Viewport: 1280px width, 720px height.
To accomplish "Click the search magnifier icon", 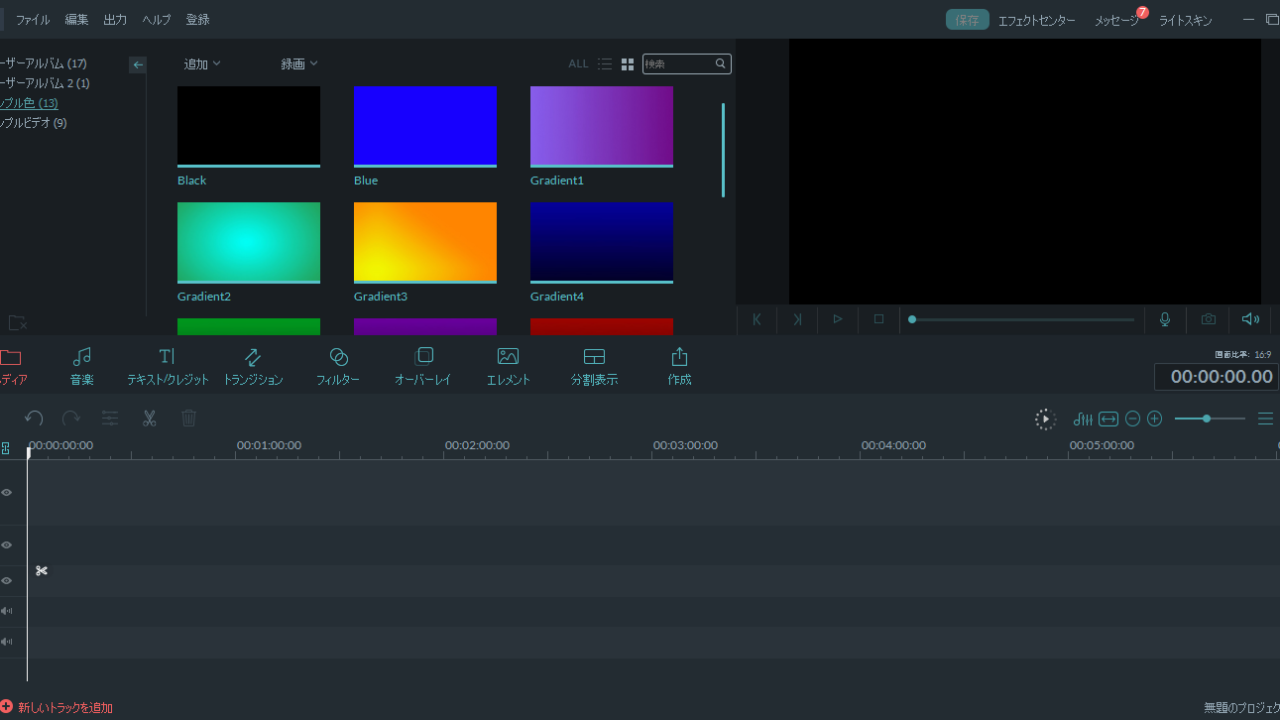I will point(720,64).
